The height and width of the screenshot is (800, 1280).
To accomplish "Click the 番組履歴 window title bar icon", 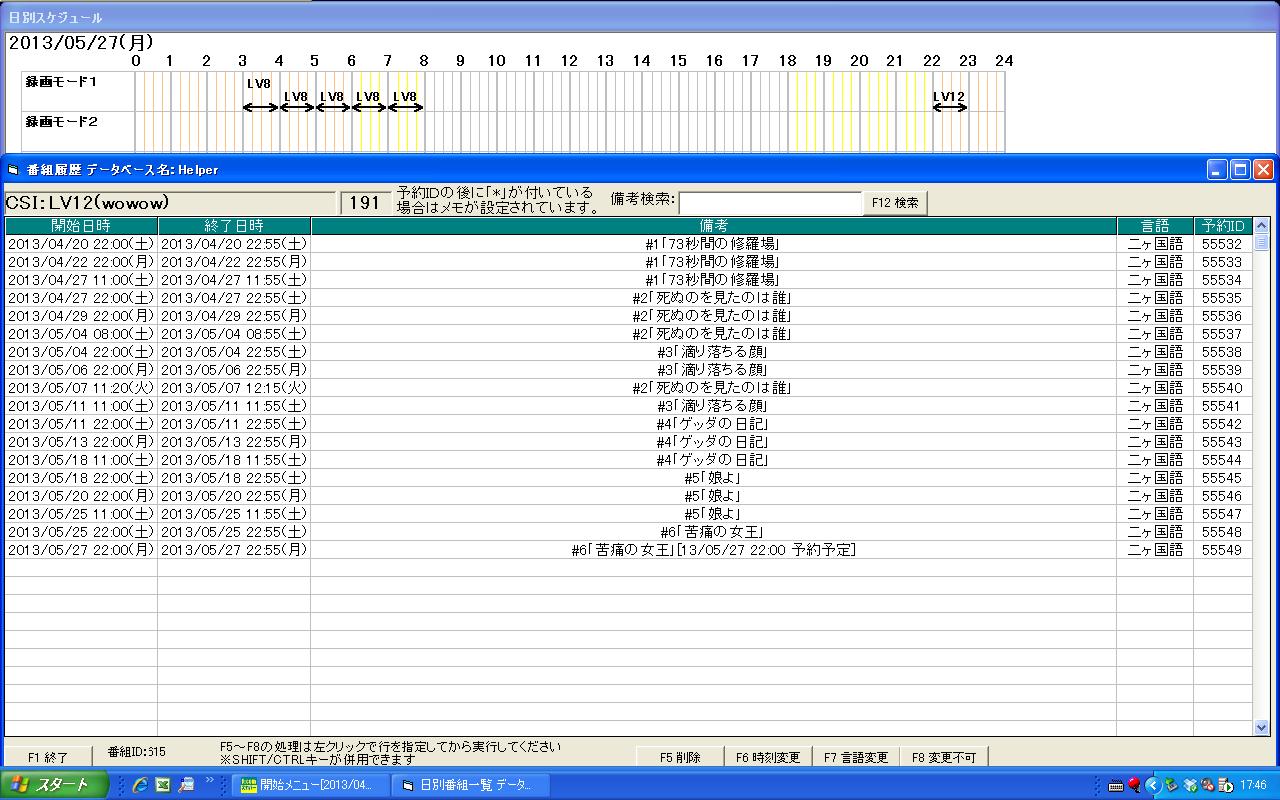I will tap(14, 170).
